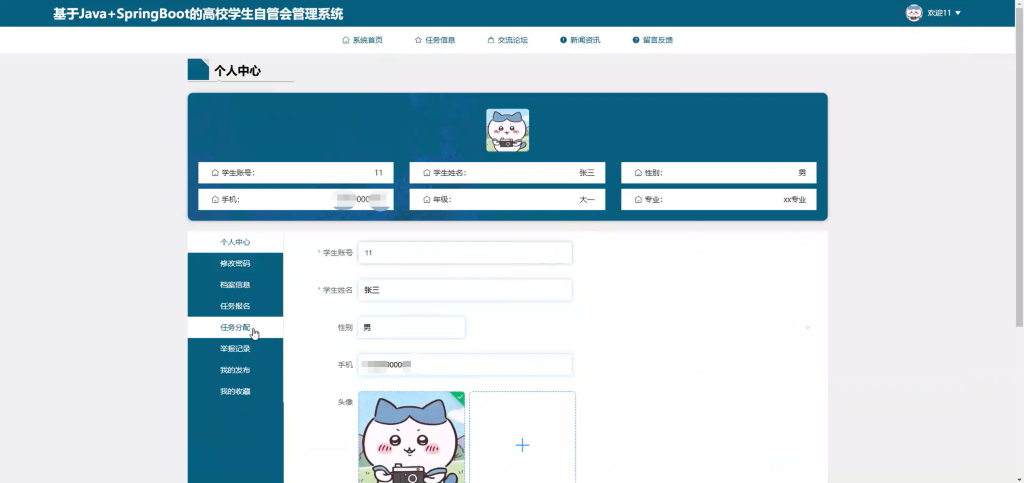Open 我的收藏 in the sidebar
Screen dimensions: 1024x483
pyautogui.click(x=235, y=392)
